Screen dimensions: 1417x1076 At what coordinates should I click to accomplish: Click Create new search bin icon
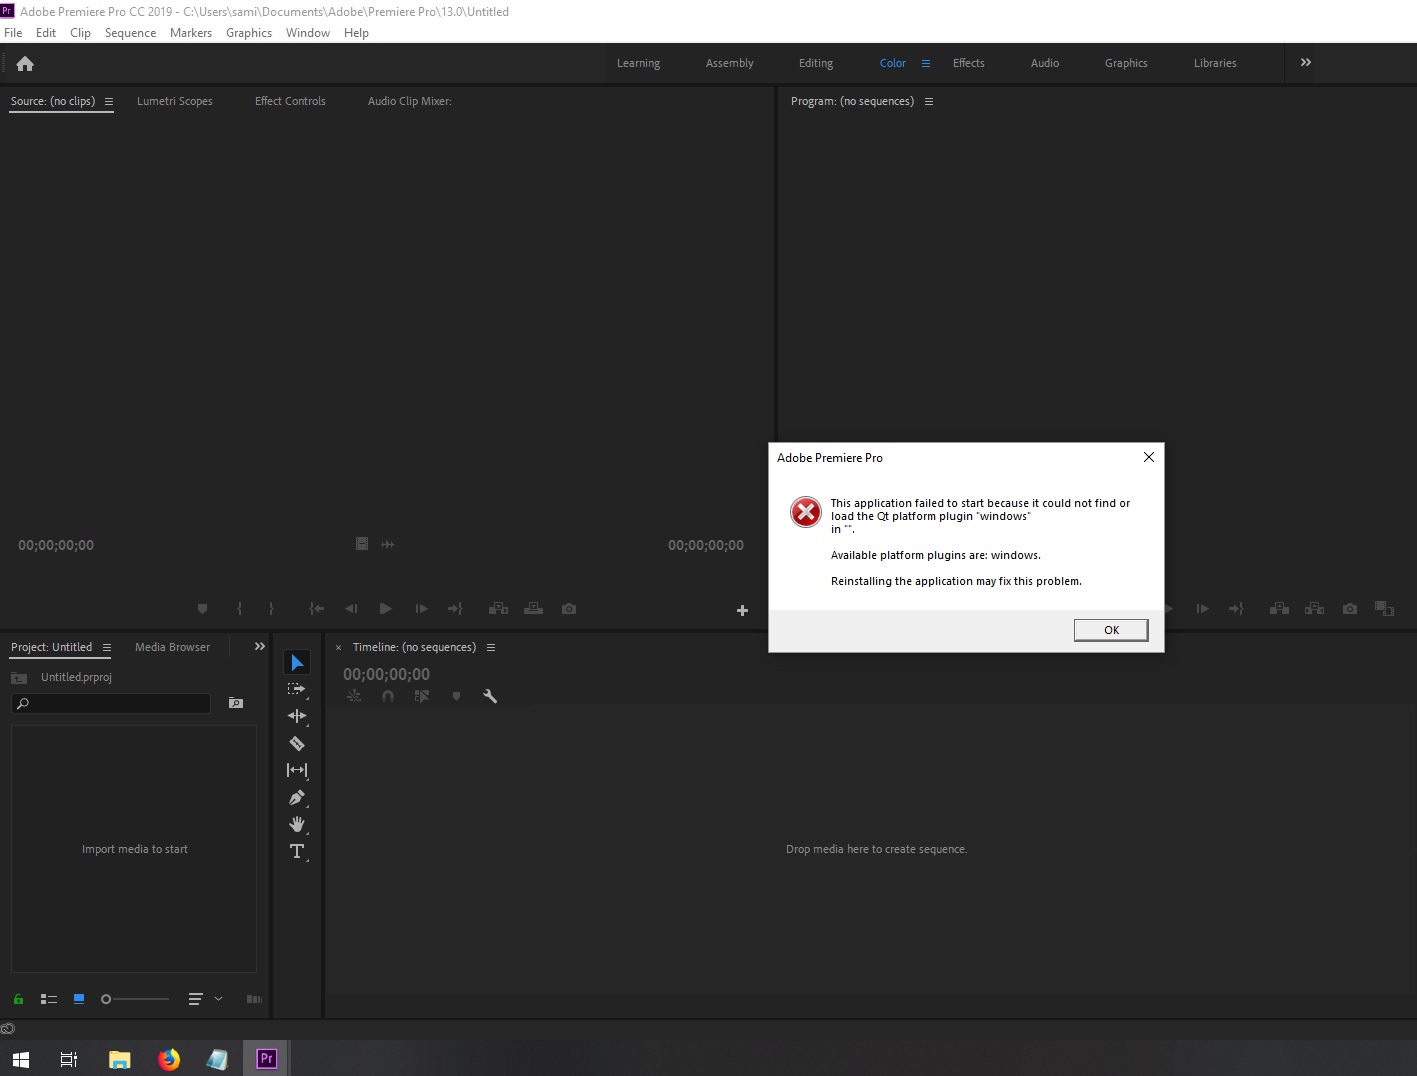(236, 703)
